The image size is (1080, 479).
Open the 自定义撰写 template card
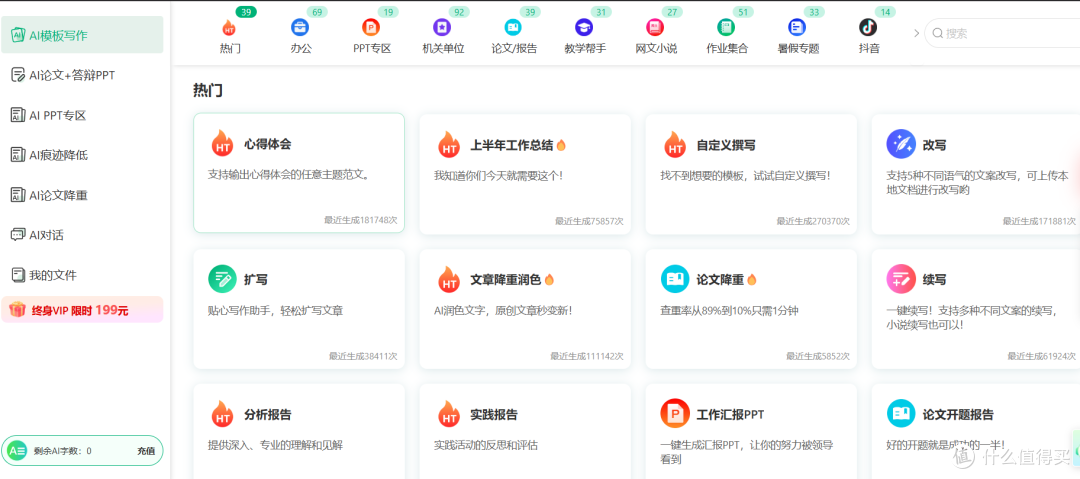(x=751, y=174)
